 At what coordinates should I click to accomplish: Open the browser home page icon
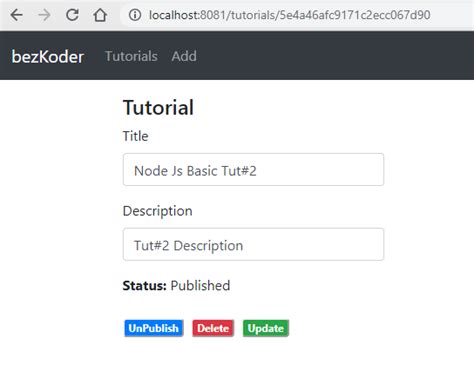100,15
